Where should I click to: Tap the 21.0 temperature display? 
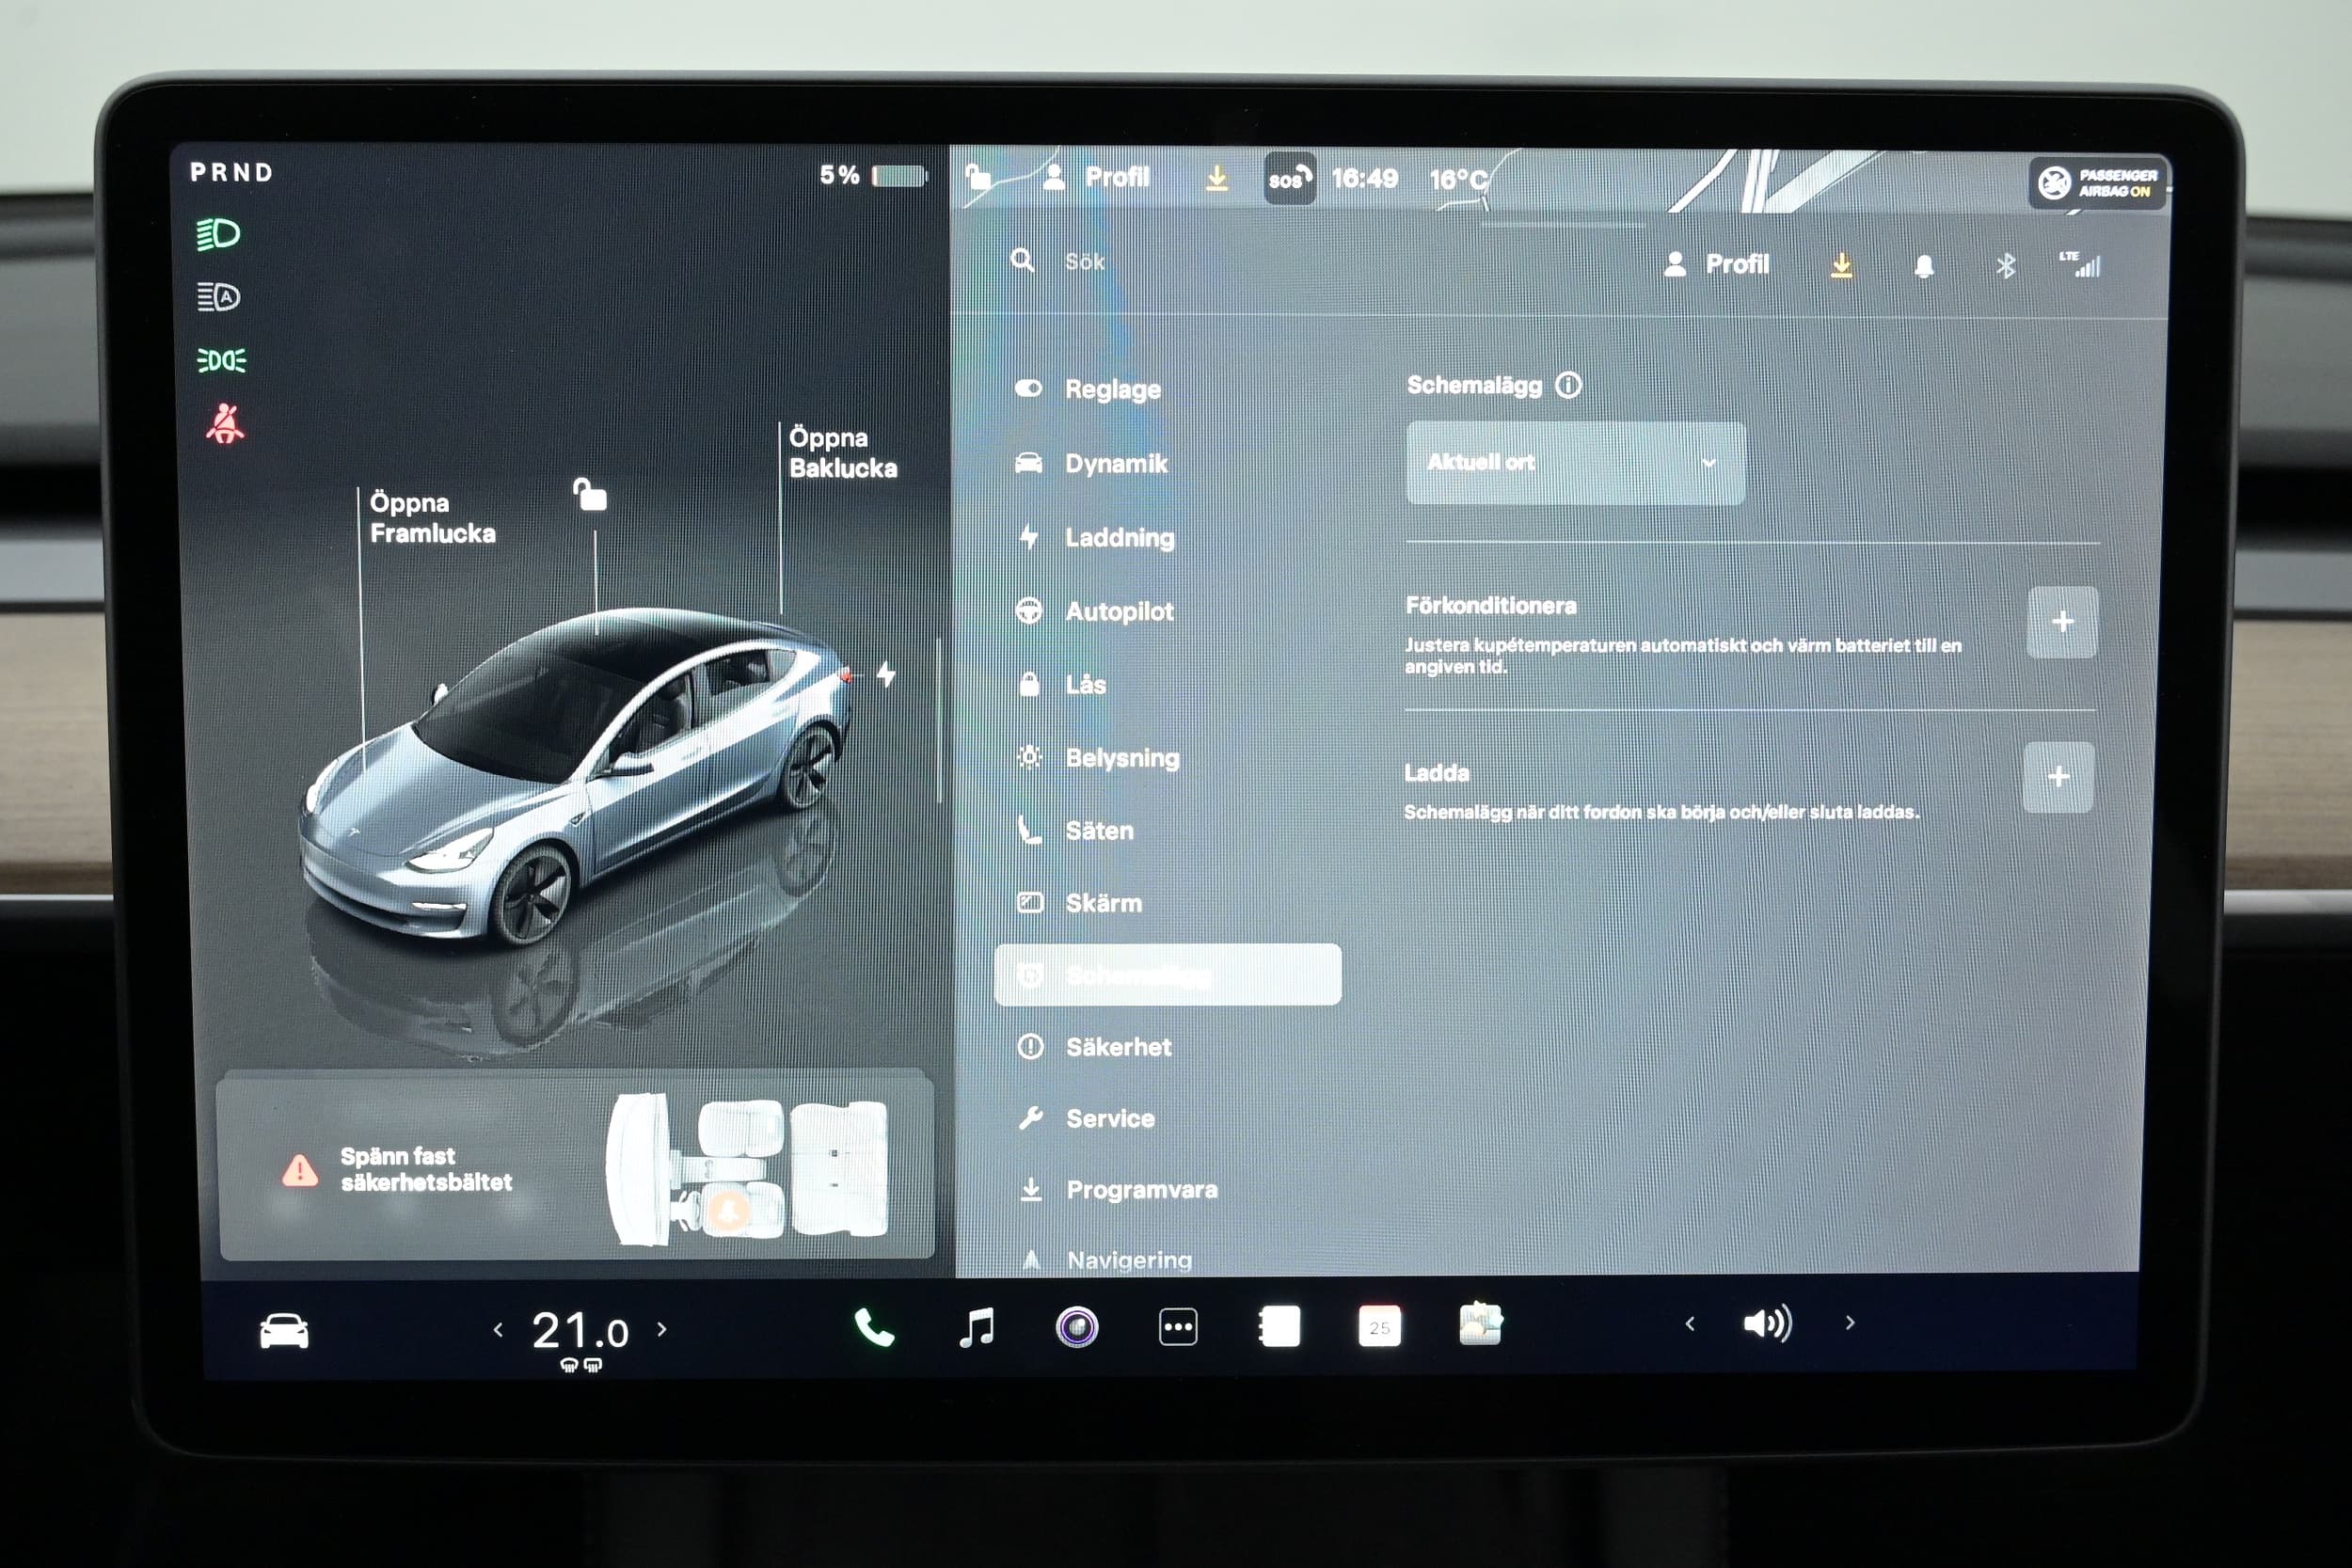[x=580, y=1332]
